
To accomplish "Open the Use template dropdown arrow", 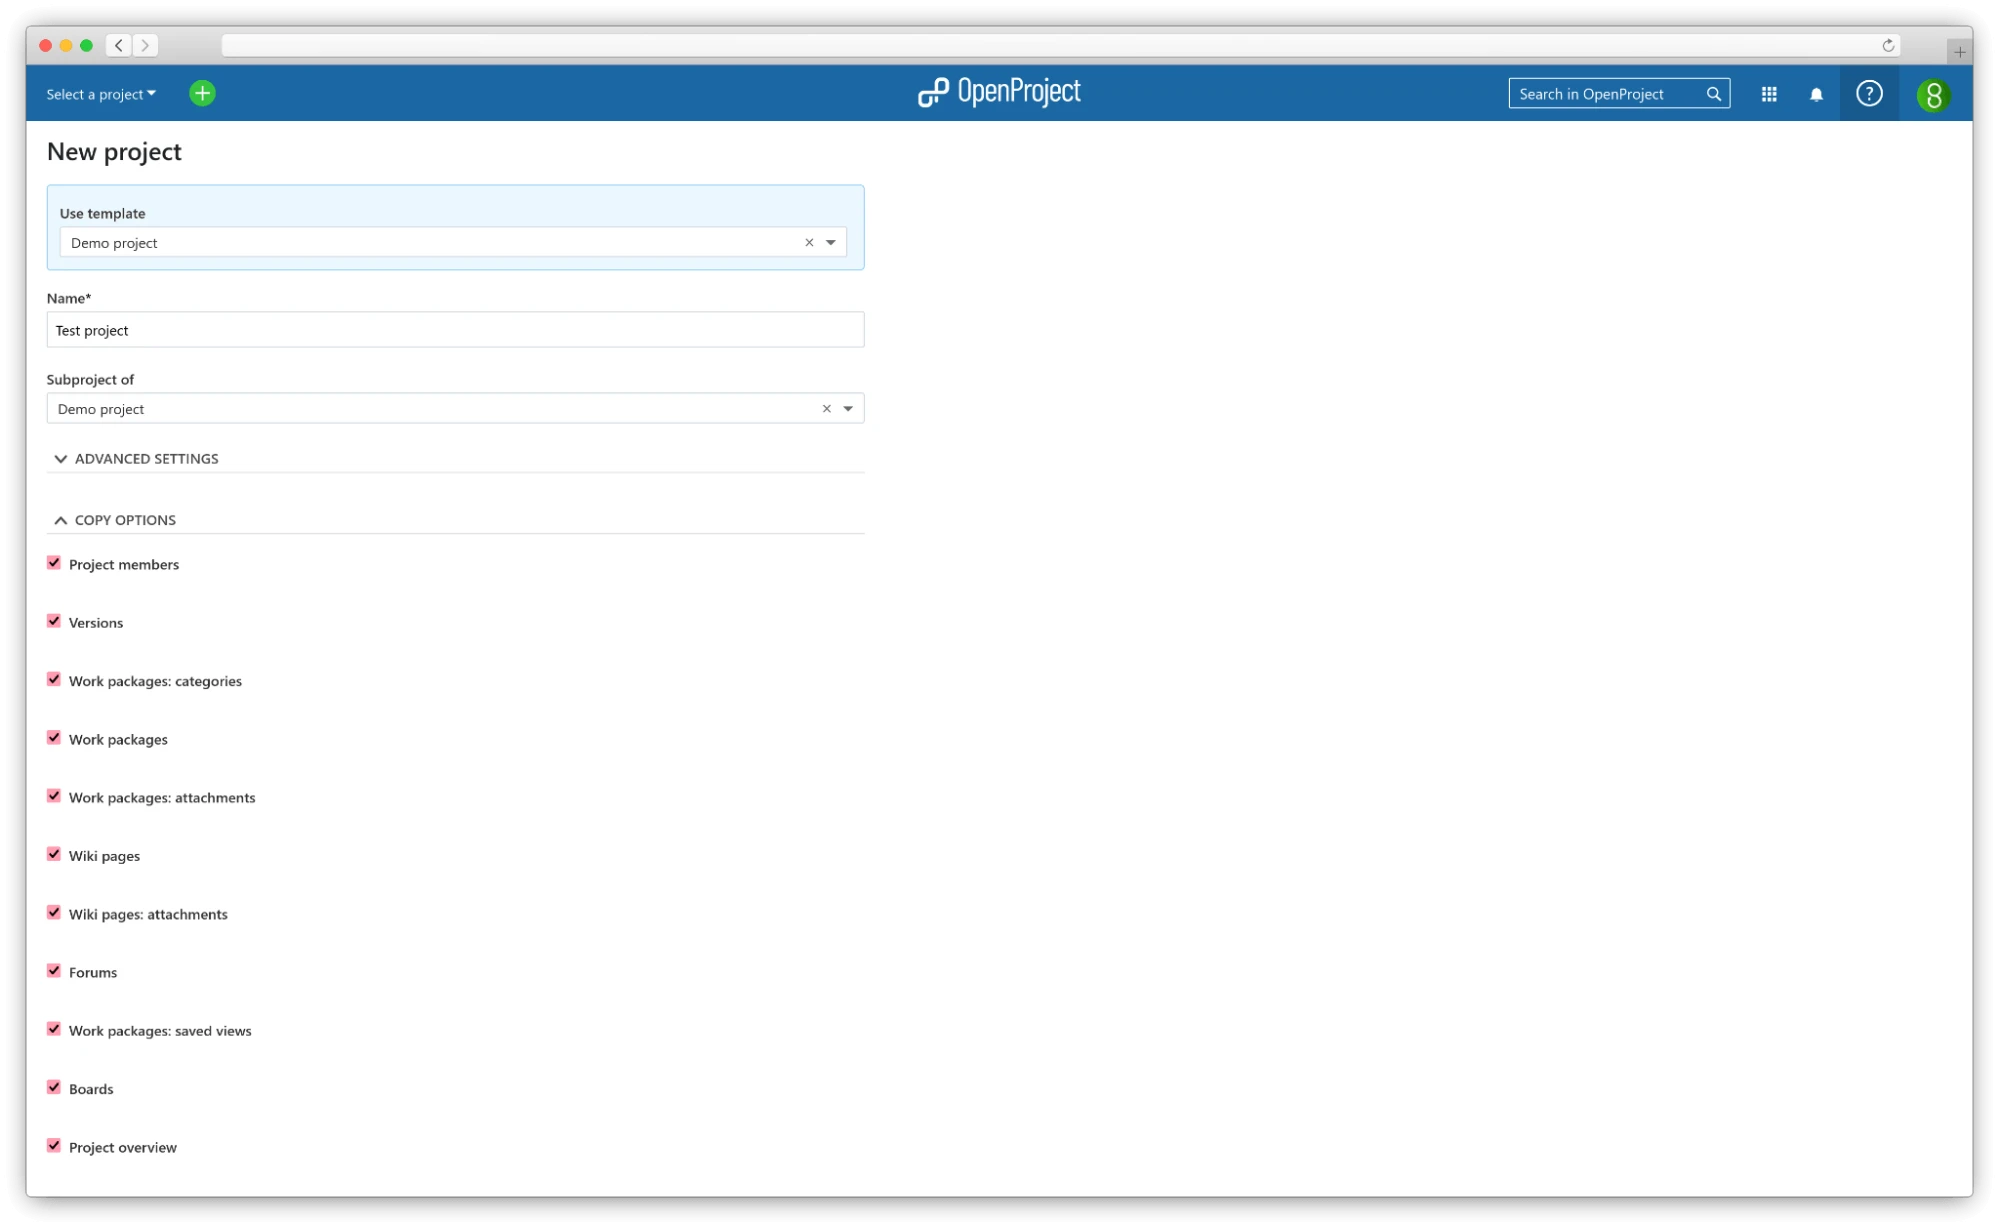I will coord(830,242).
